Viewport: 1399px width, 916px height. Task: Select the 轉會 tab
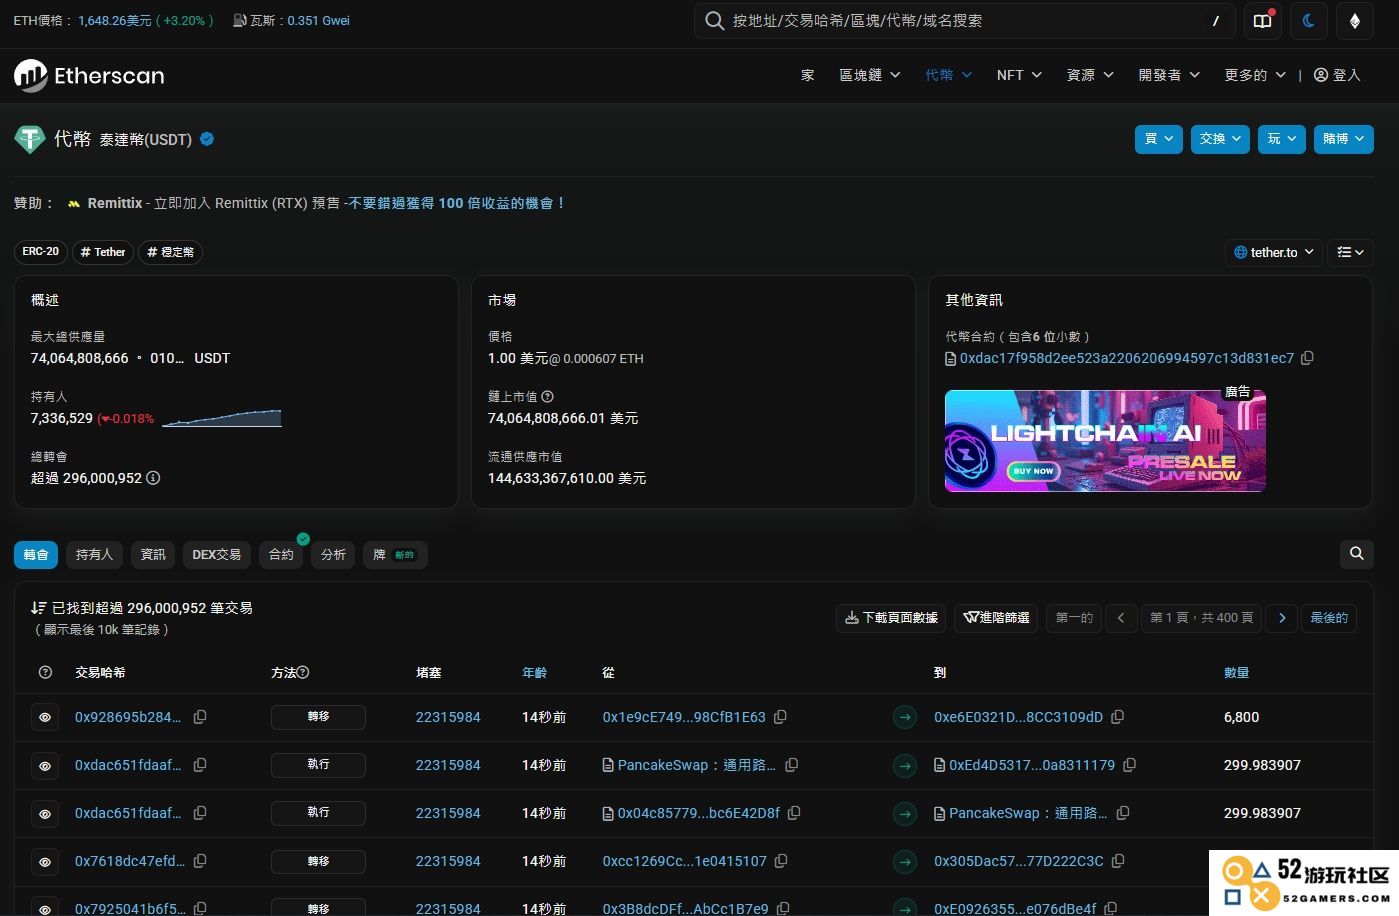(x=36, y=555)
